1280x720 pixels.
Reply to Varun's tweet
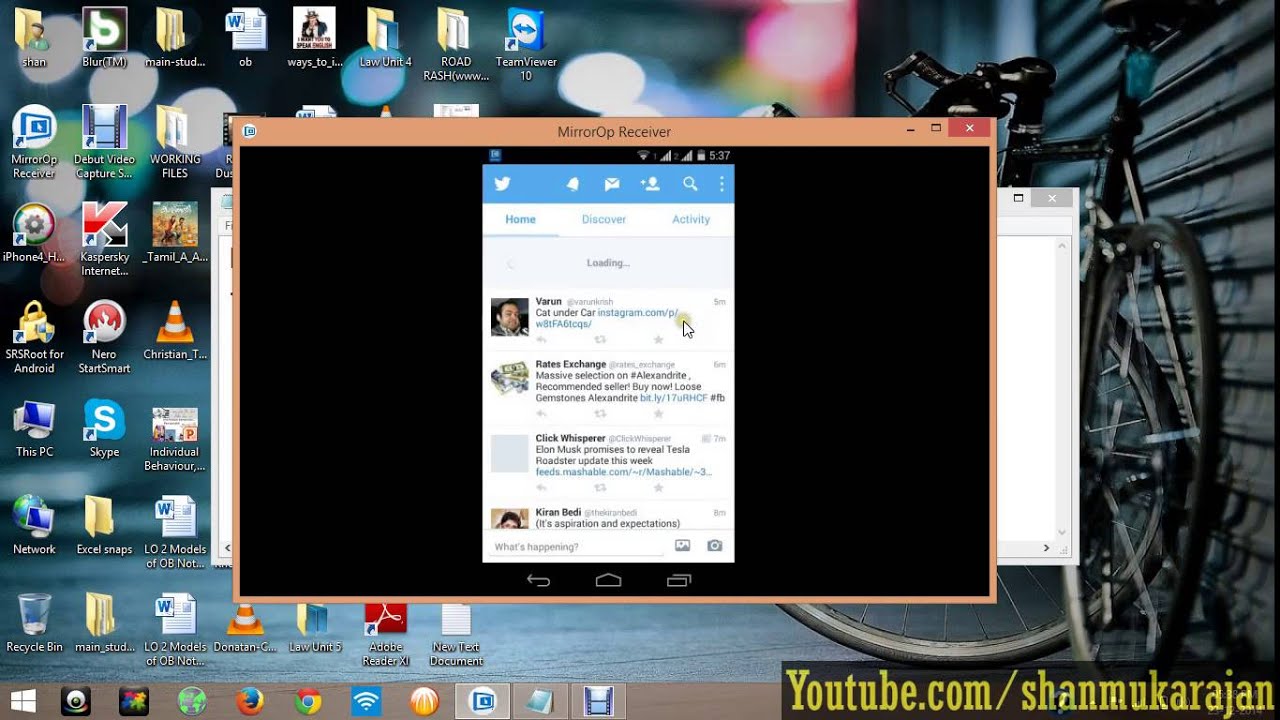pyautogui.click(x=541, y=340)
